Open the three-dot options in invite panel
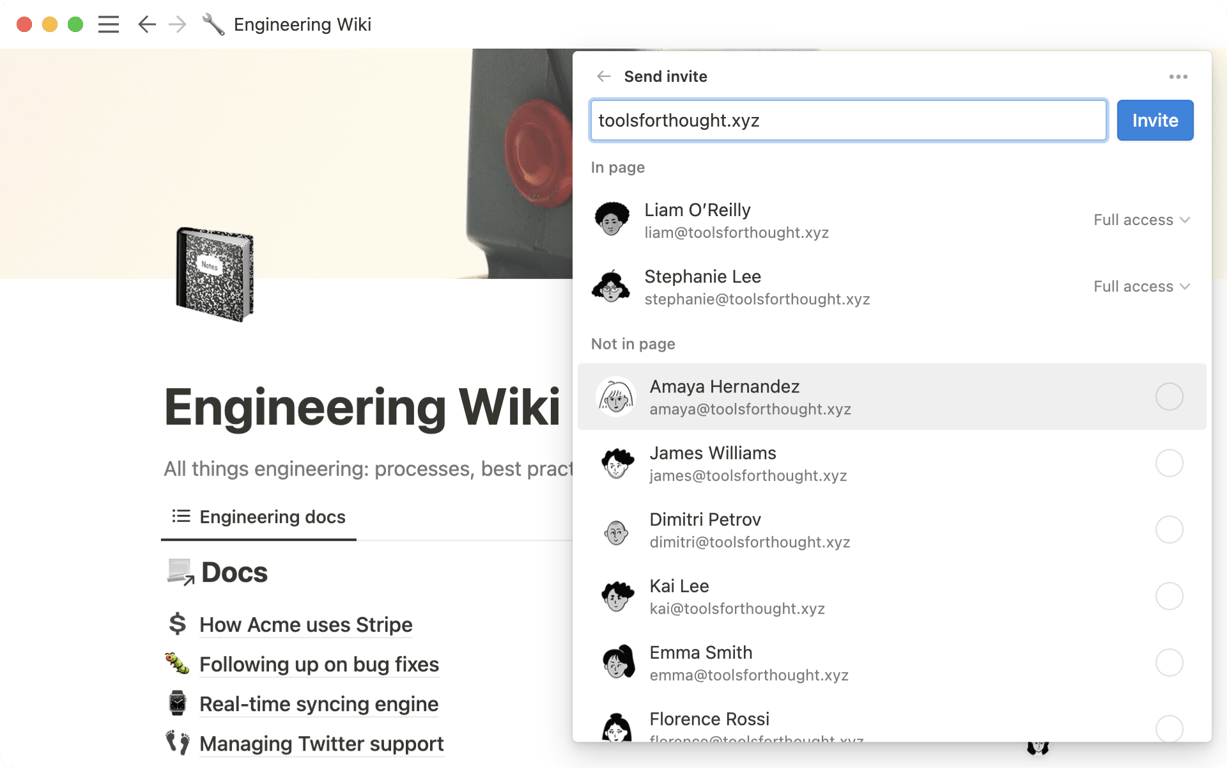This screenshot has height=768, width=1227. point(1178,76)
